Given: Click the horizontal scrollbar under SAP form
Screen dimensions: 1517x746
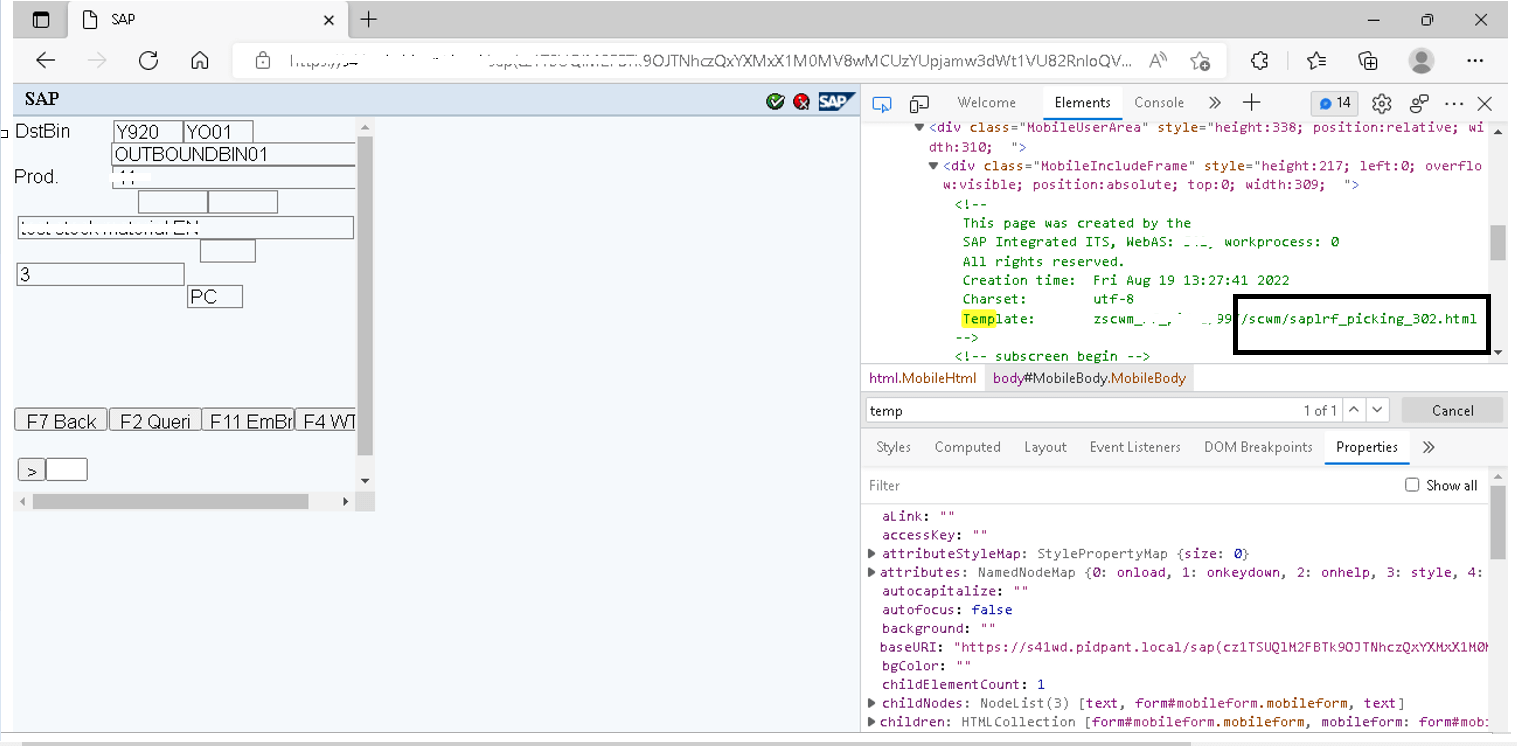Looking at the screenshot, I should (170, 501).
